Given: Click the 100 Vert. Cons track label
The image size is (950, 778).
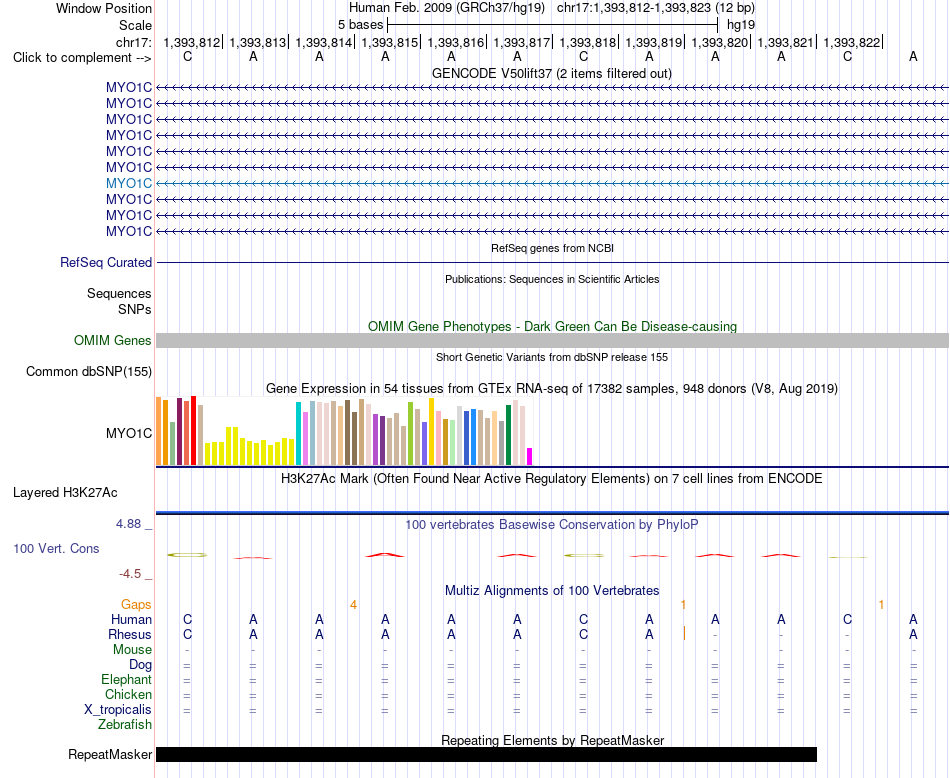Looking at the screenshot, I should point(56,548).
